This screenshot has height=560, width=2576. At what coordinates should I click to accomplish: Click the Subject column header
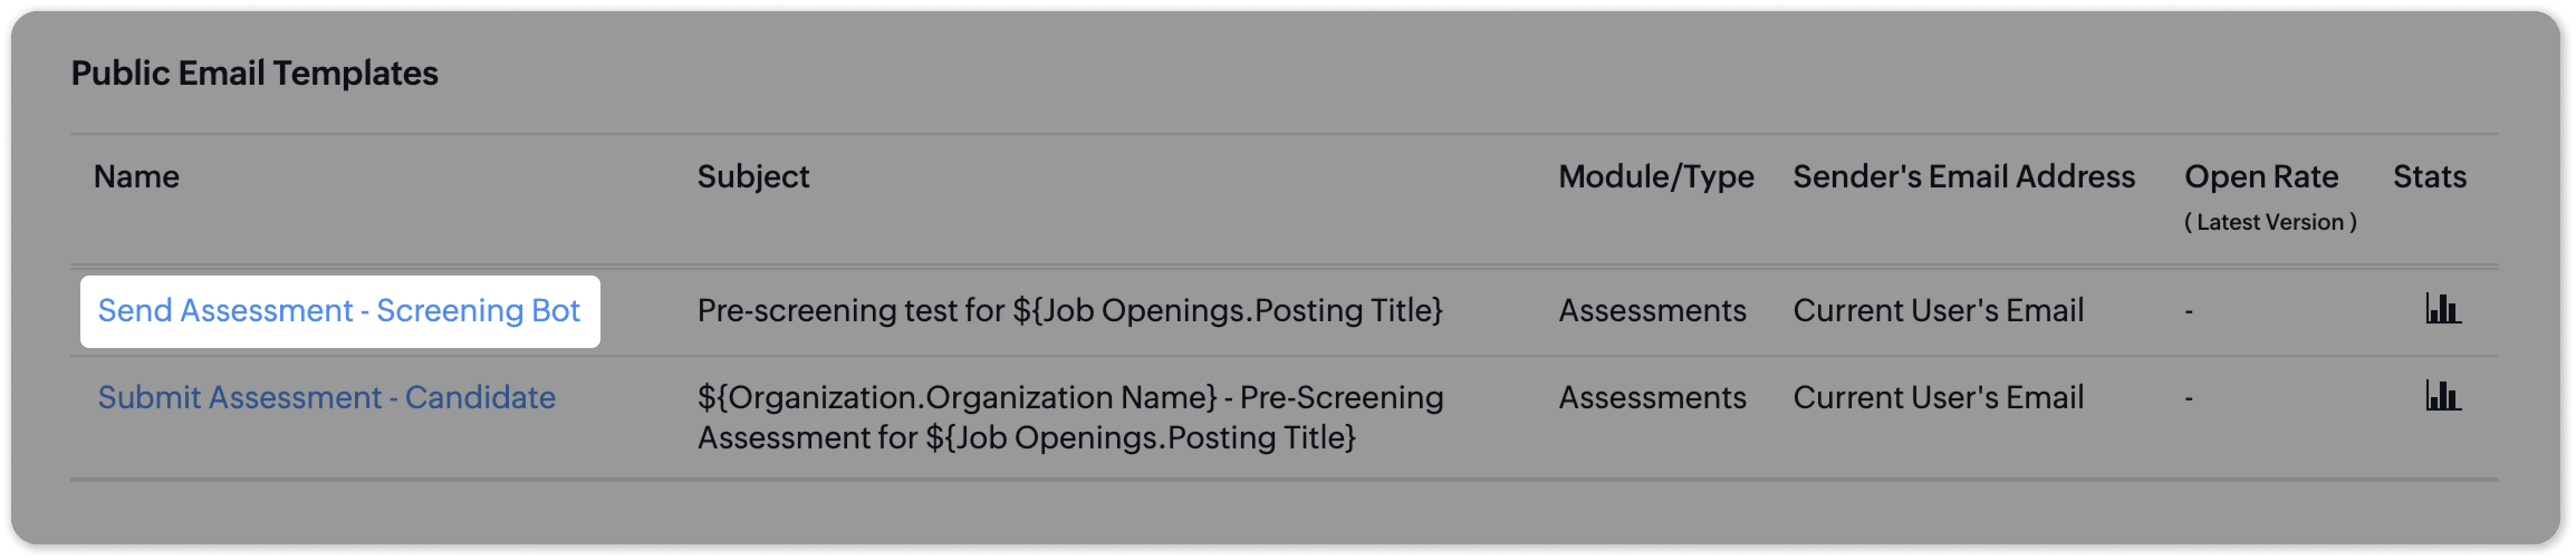(753, 177)
